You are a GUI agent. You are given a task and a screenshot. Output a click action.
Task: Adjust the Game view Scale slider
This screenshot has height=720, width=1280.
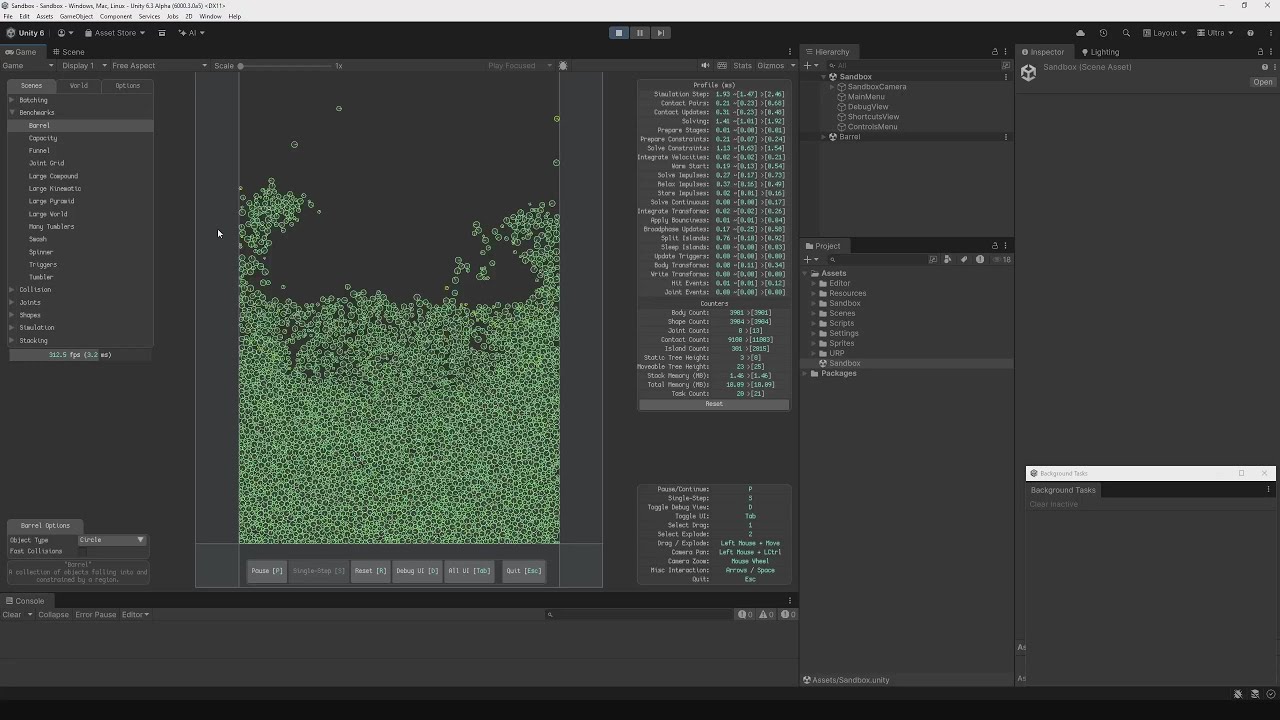point(286,66)
